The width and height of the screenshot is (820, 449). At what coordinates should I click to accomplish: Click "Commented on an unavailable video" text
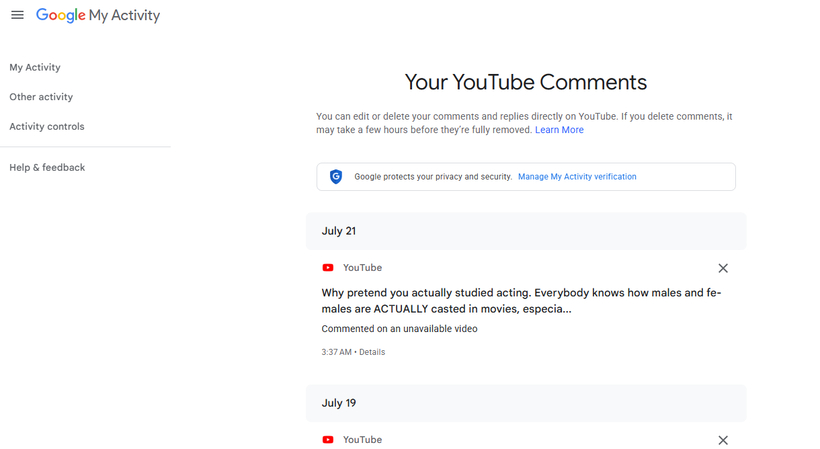(x=400, y=329)
